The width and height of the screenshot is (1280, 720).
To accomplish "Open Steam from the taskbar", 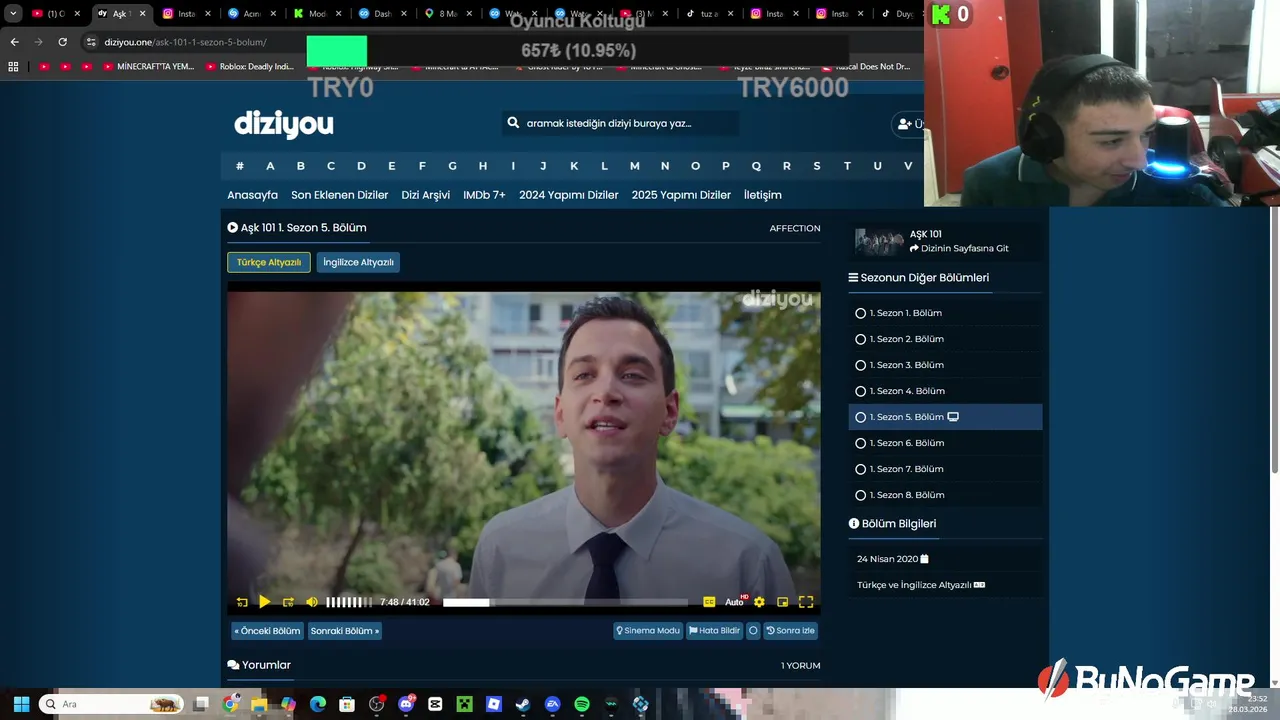I will (x=523, y=704).
